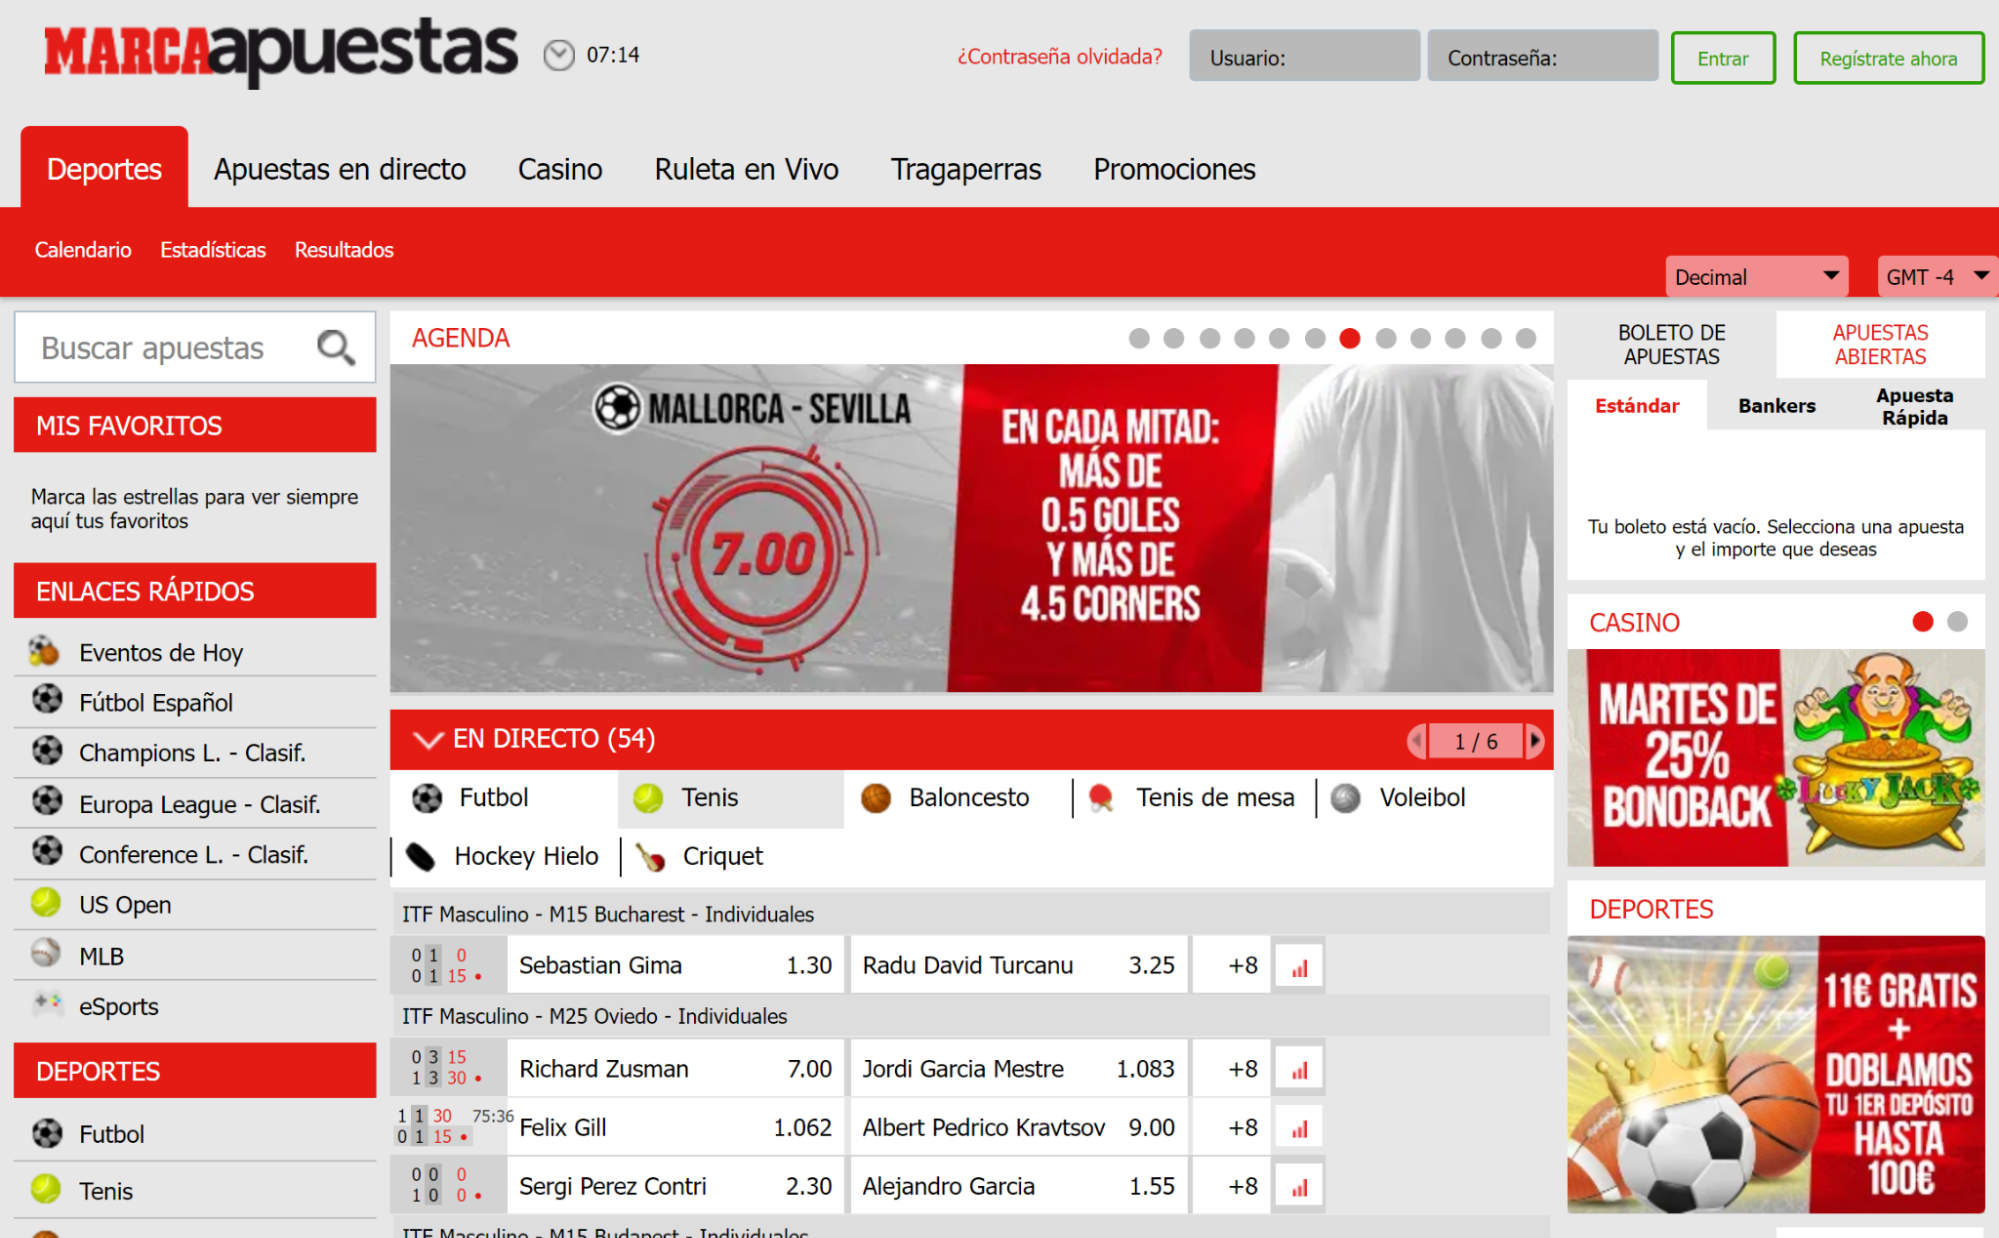This screenshot has height=1238, width=1999.
Task: Open the Apuestas en directo tab
Action: pos(340,169)
